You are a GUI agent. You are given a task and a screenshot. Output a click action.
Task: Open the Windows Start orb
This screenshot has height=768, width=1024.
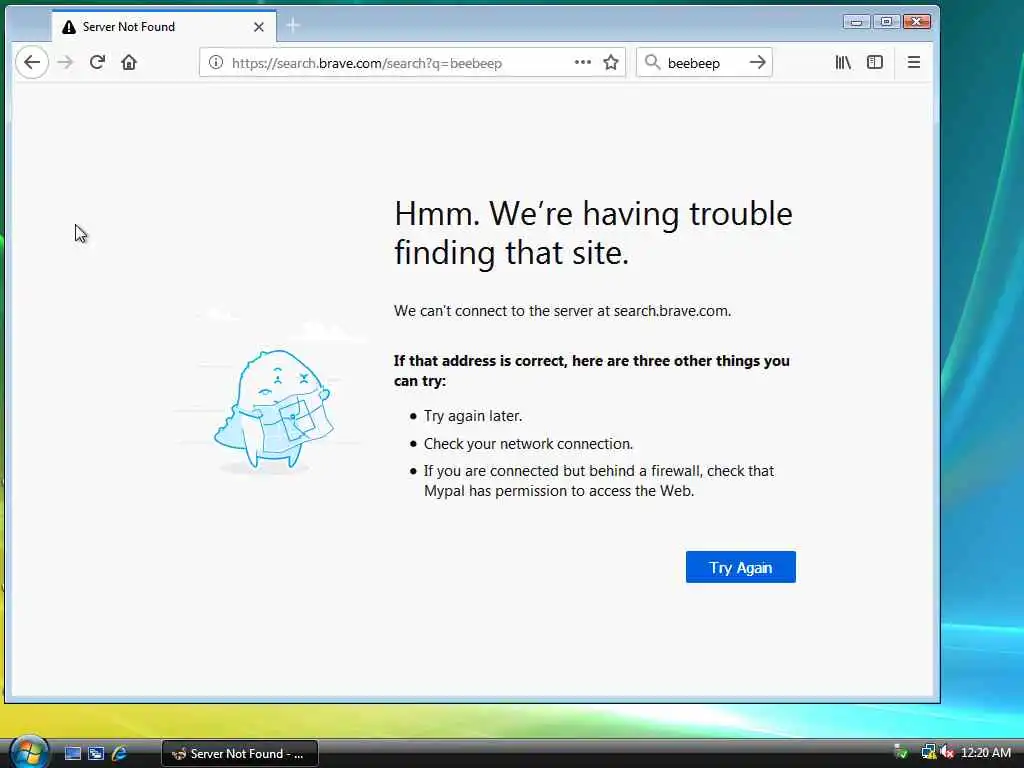click(x=29, y=752)
